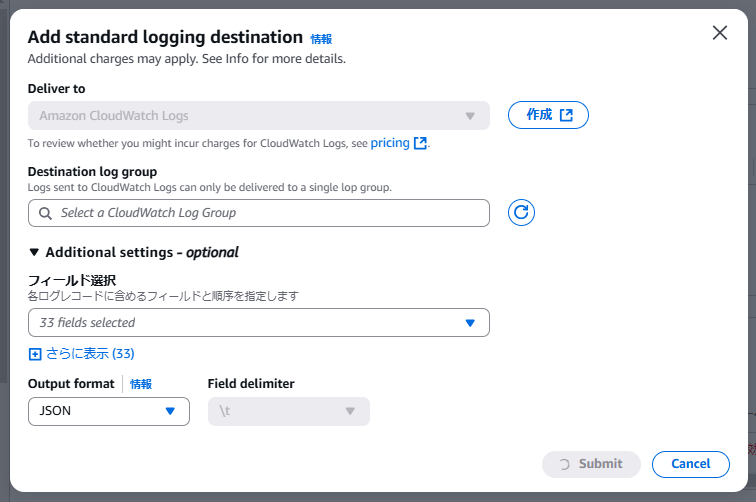Refresh the log group list
This screenshot has height=502, width=756.
[x=521, y=212]
